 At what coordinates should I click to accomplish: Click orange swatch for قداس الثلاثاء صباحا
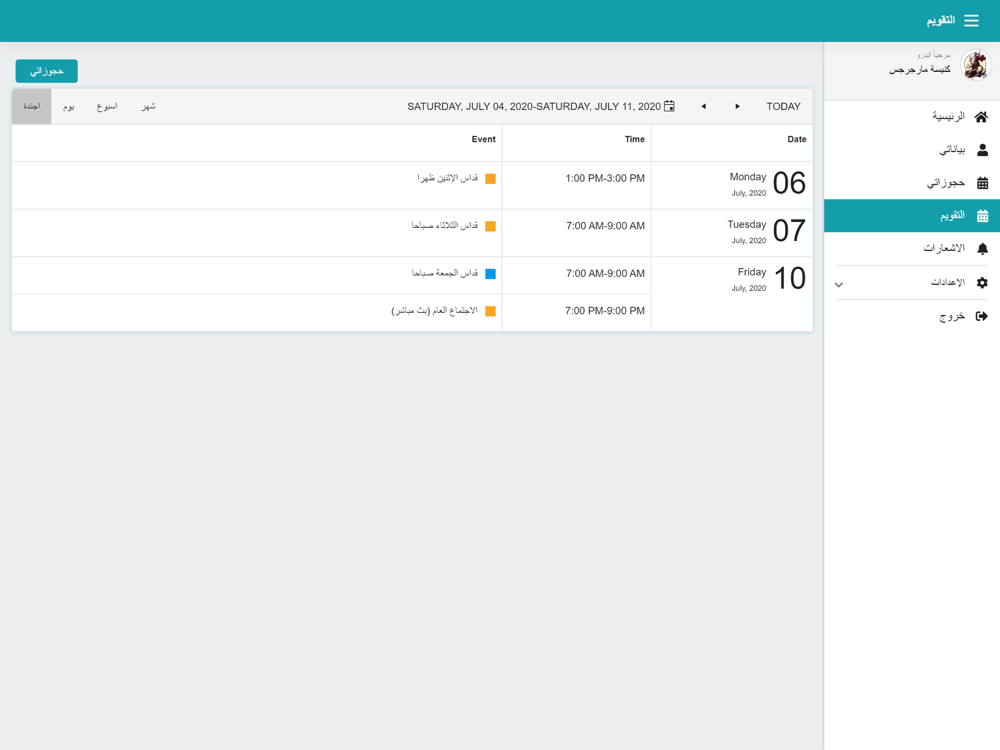[490, 226]
